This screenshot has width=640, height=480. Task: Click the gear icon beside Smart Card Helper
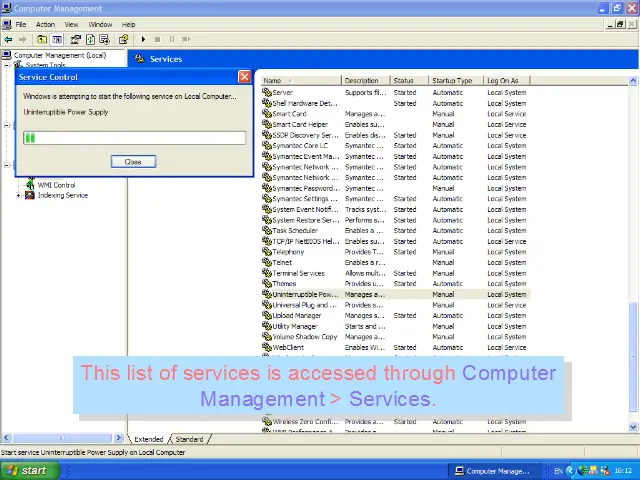(267, 124)
